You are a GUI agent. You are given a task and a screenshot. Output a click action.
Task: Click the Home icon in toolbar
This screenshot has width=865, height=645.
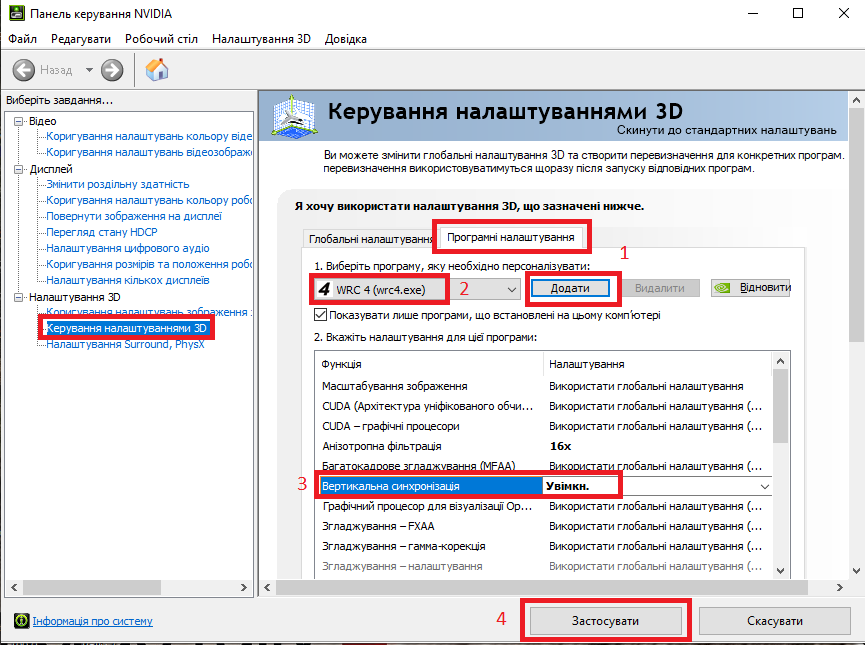point(157,70)
